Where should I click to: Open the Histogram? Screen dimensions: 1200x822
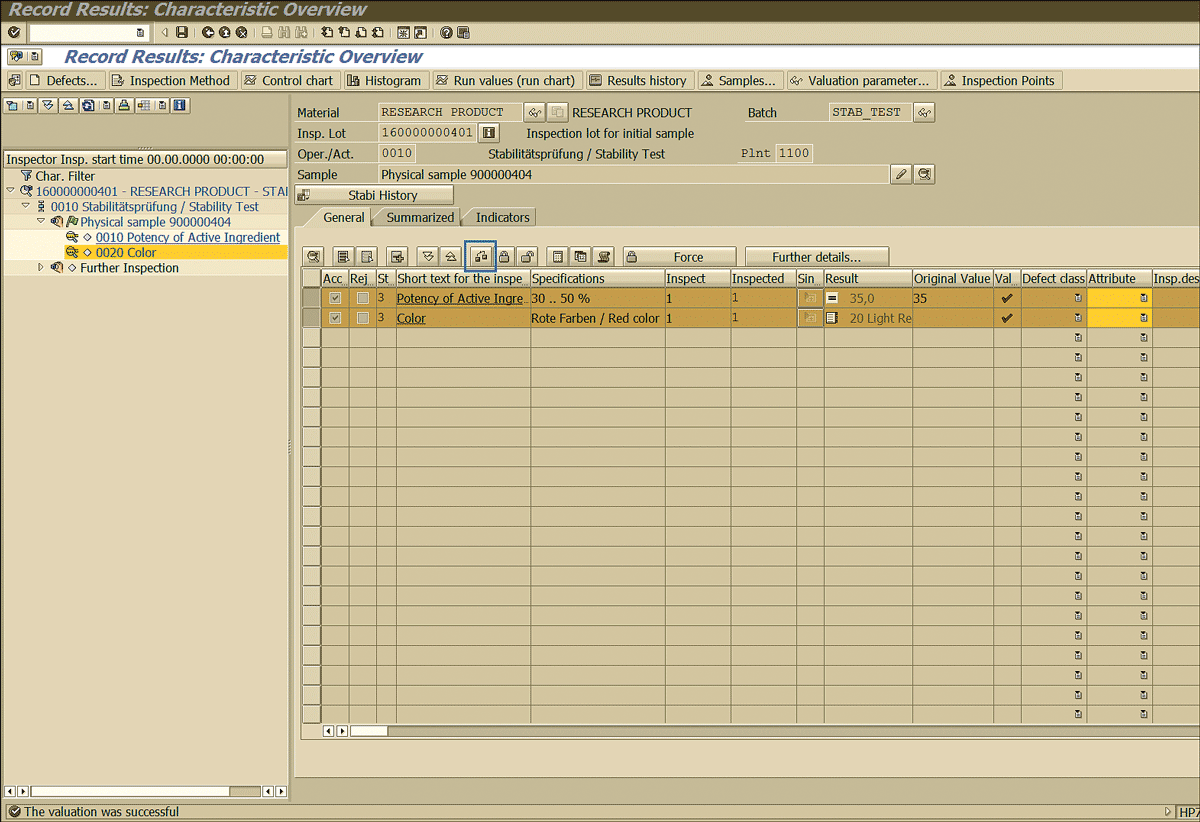click(385, 81)
